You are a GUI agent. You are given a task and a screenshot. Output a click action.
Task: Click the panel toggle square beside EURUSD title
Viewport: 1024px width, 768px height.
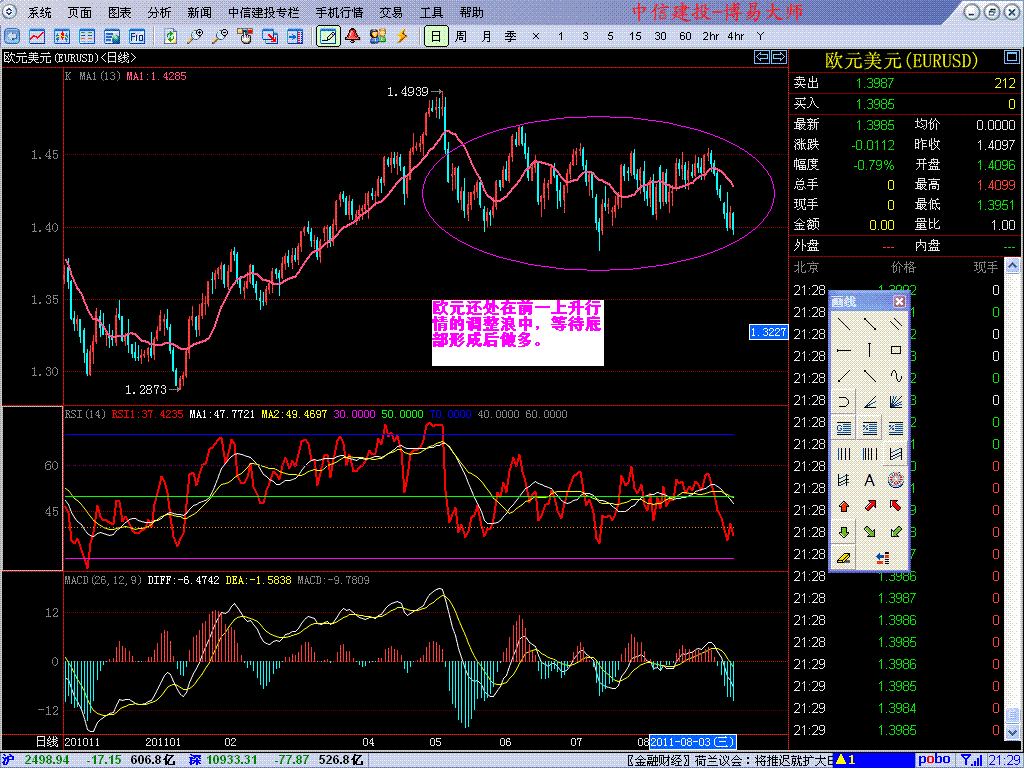pos(1011,59)
